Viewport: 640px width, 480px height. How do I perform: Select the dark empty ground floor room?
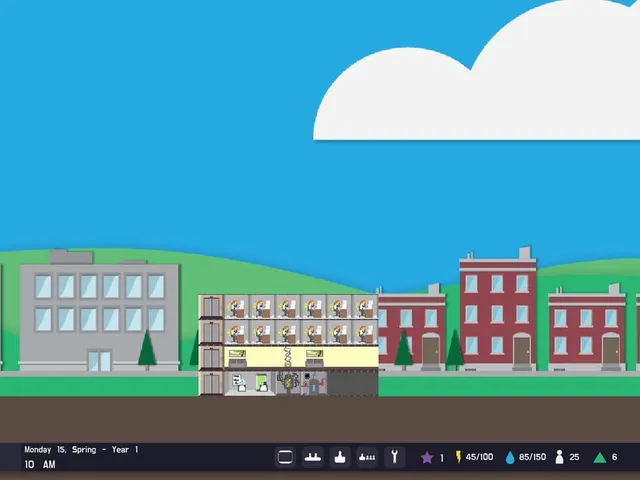(x=352, y=383)
